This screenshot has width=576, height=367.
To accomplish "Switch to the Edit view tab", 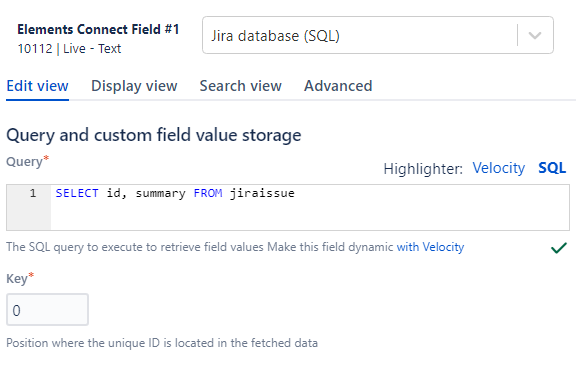I will [x=37, y=86].
